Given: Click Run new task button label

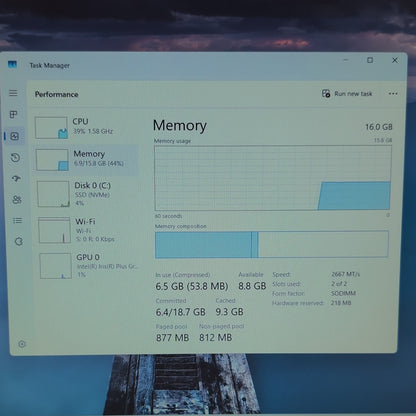Looking at the screenshot, I should (x=353, y=94).
